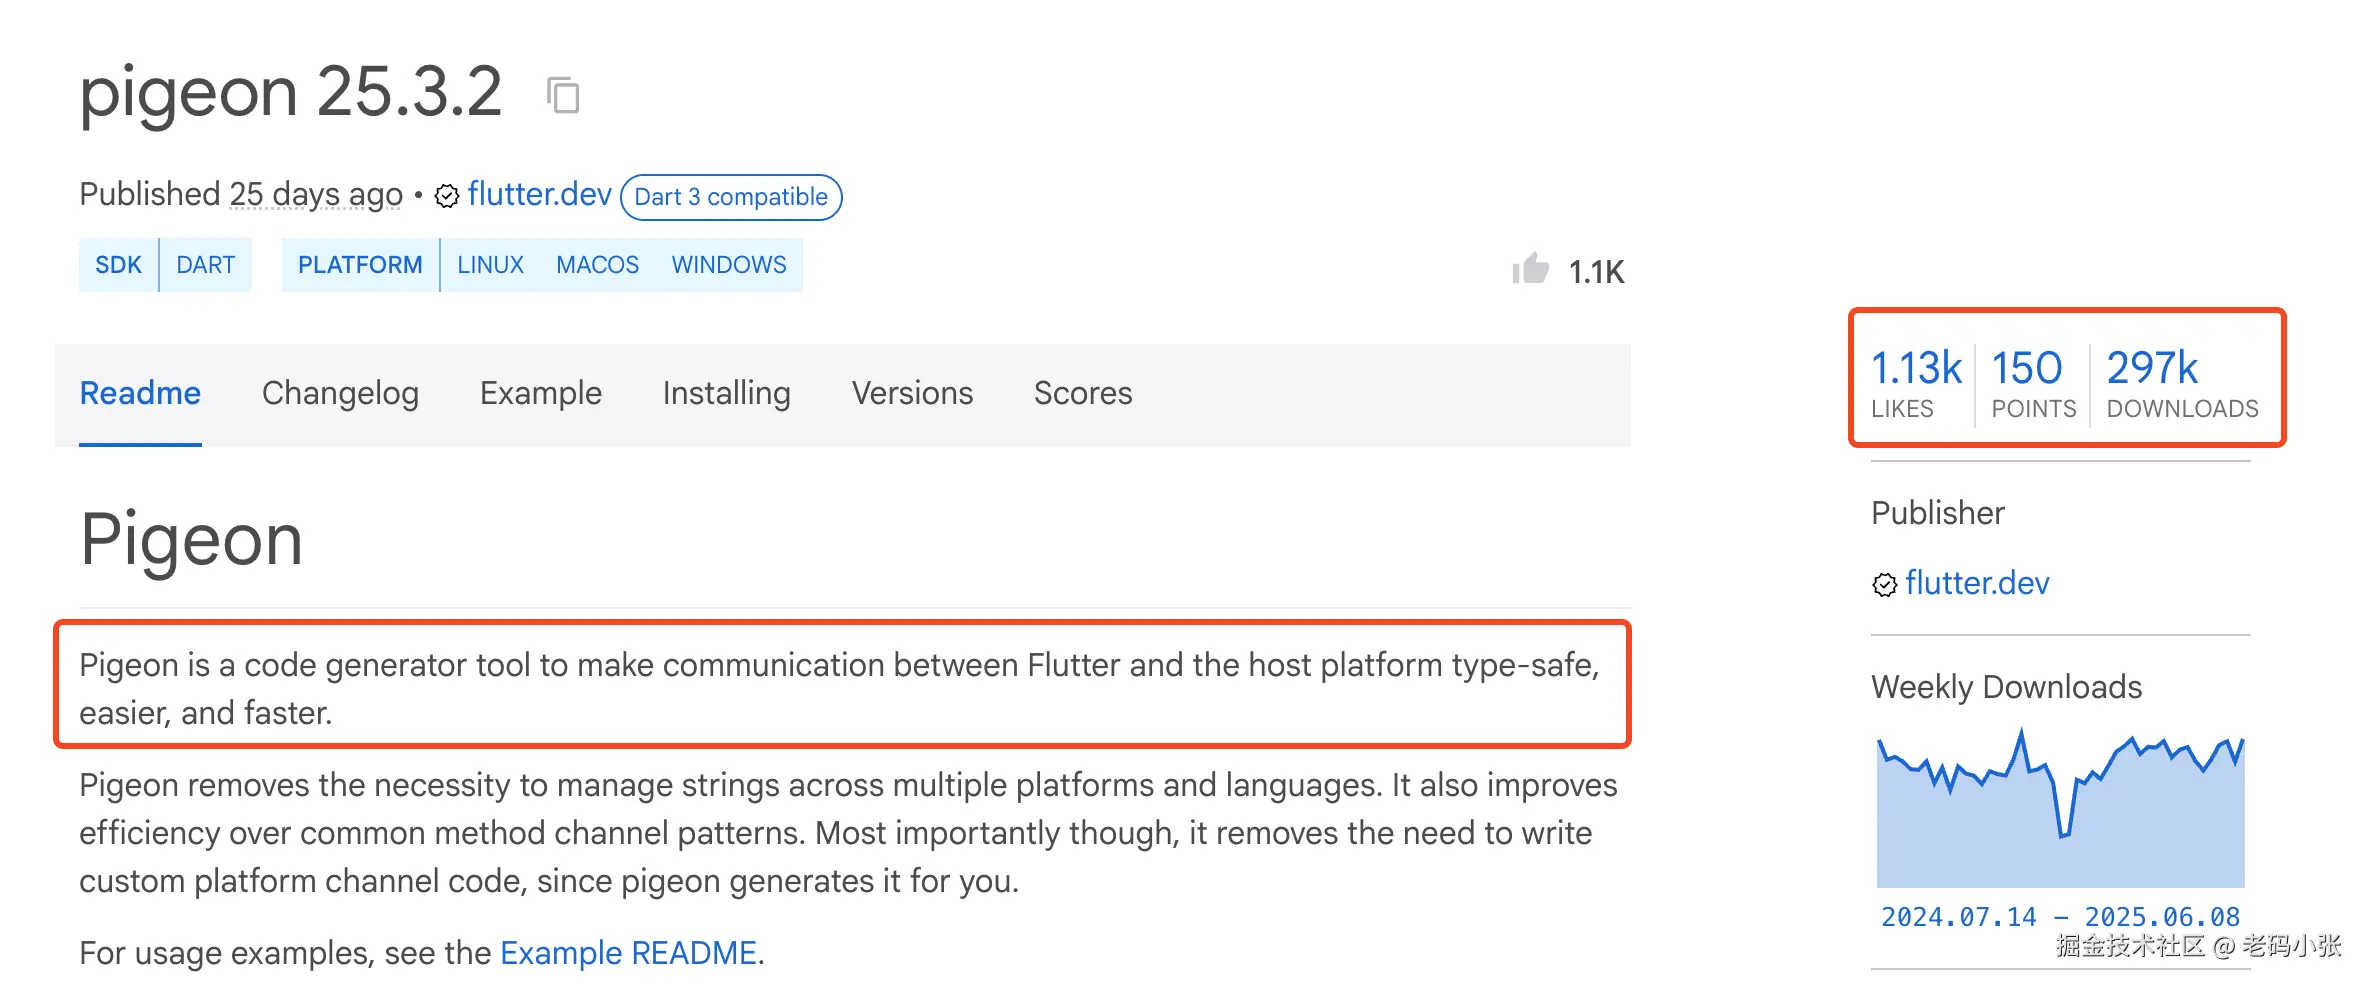Click the 1.13k LIKES score
The height and width of the screenshot is (986, 2368).
(x=1916, y=382)
